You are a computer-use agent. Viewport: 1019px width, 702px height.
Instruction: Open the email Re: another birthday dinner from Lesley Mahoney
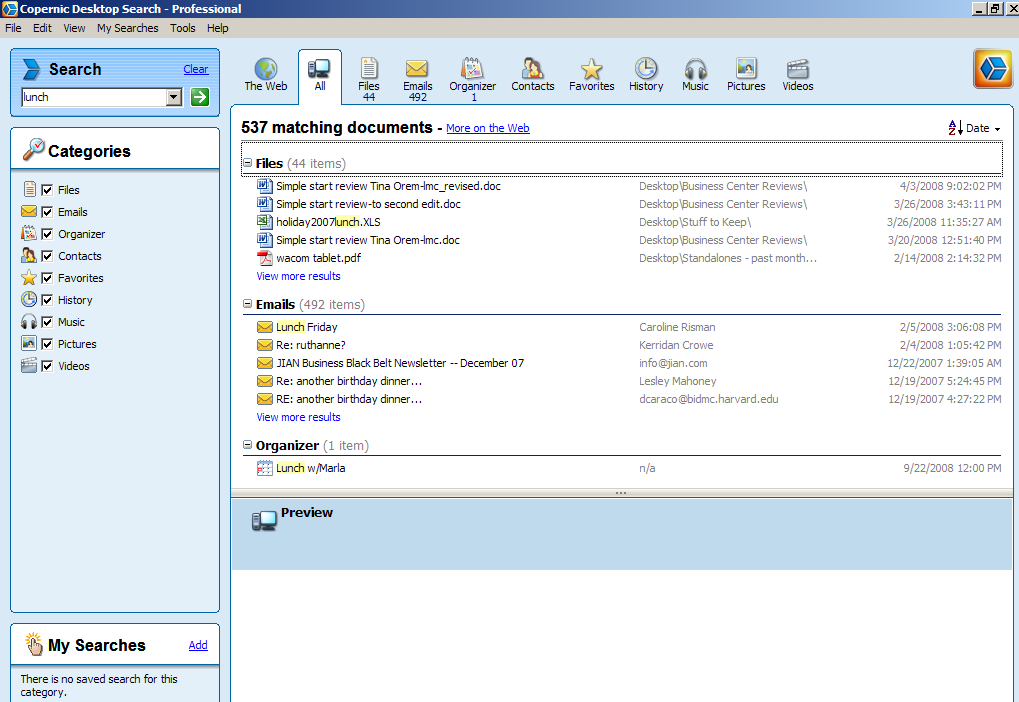click(x=349, y=381)
